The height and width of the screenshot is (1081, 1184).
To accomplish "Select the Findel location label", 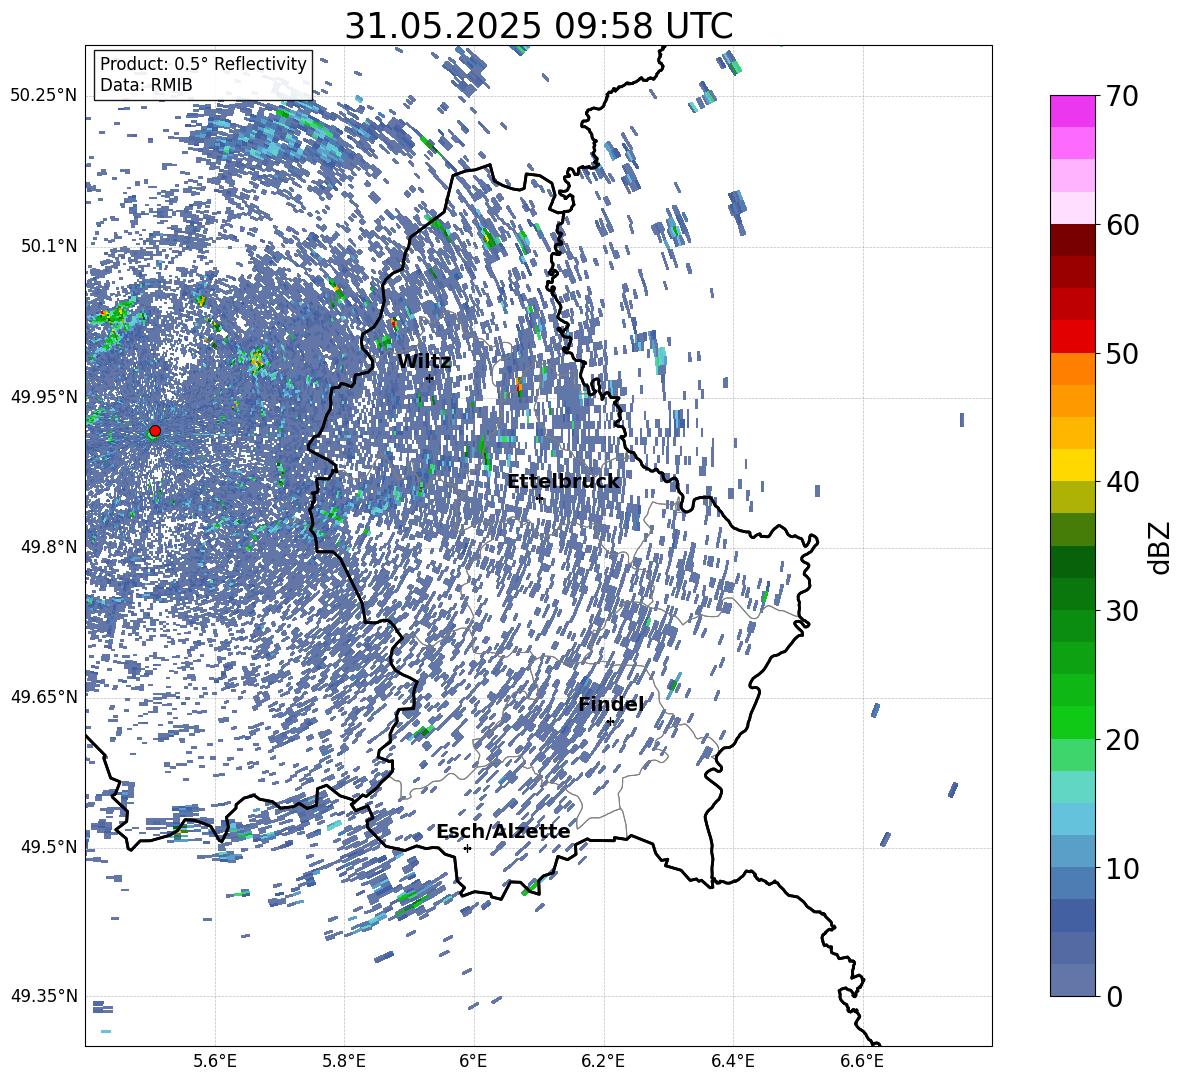I will click(x=611, y=704).
